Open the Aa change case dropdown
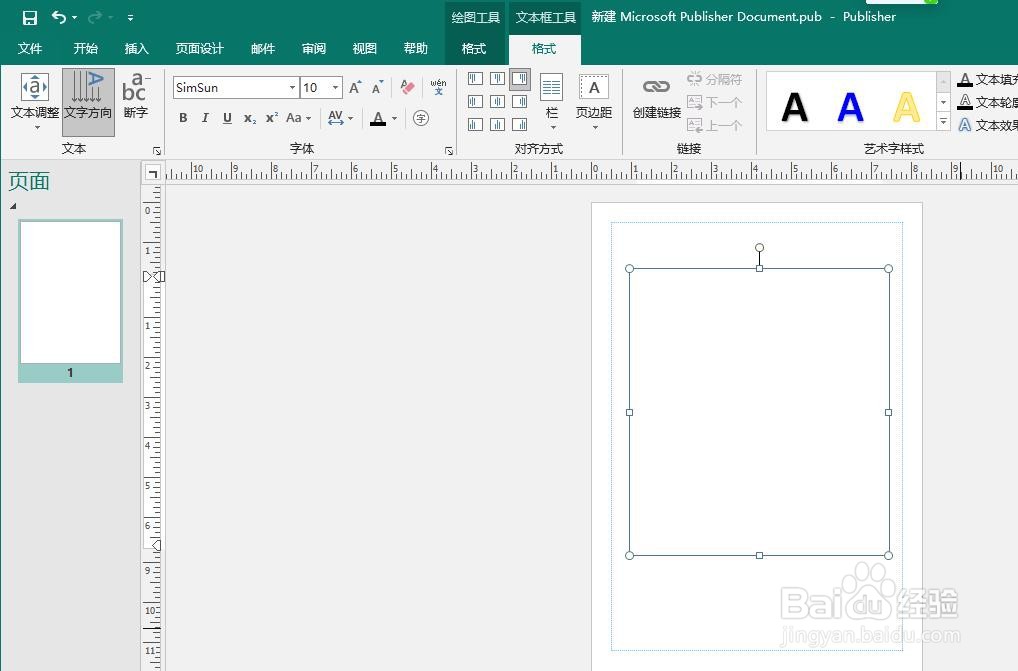 [x=299, y=118]
